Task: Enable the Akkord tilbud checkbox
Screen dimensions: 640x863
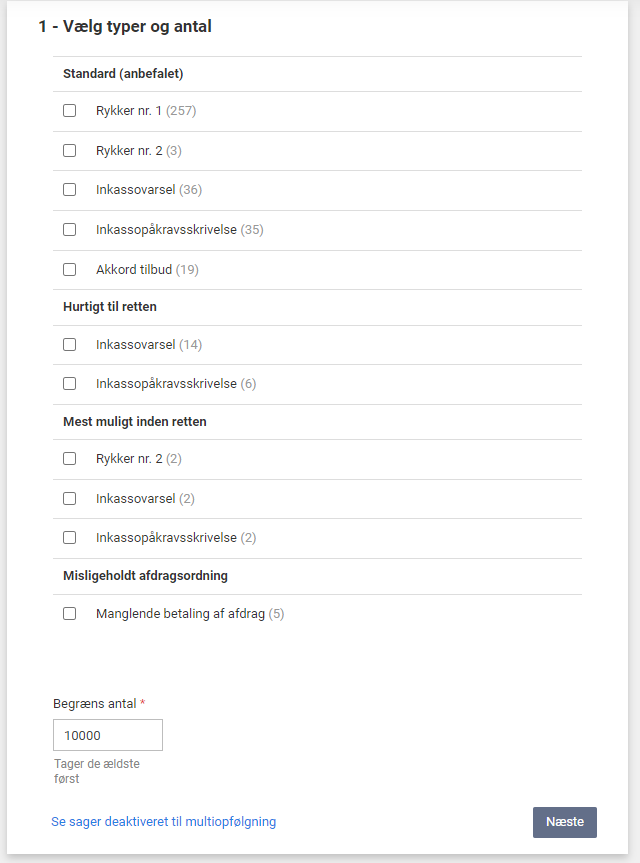Action: [69, 269]
